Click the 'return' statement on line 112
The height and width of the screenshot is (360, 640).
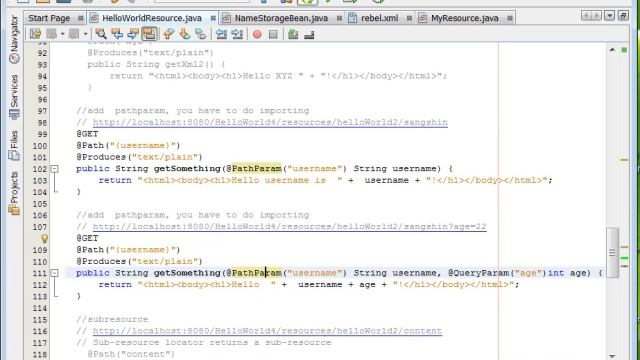115,284
